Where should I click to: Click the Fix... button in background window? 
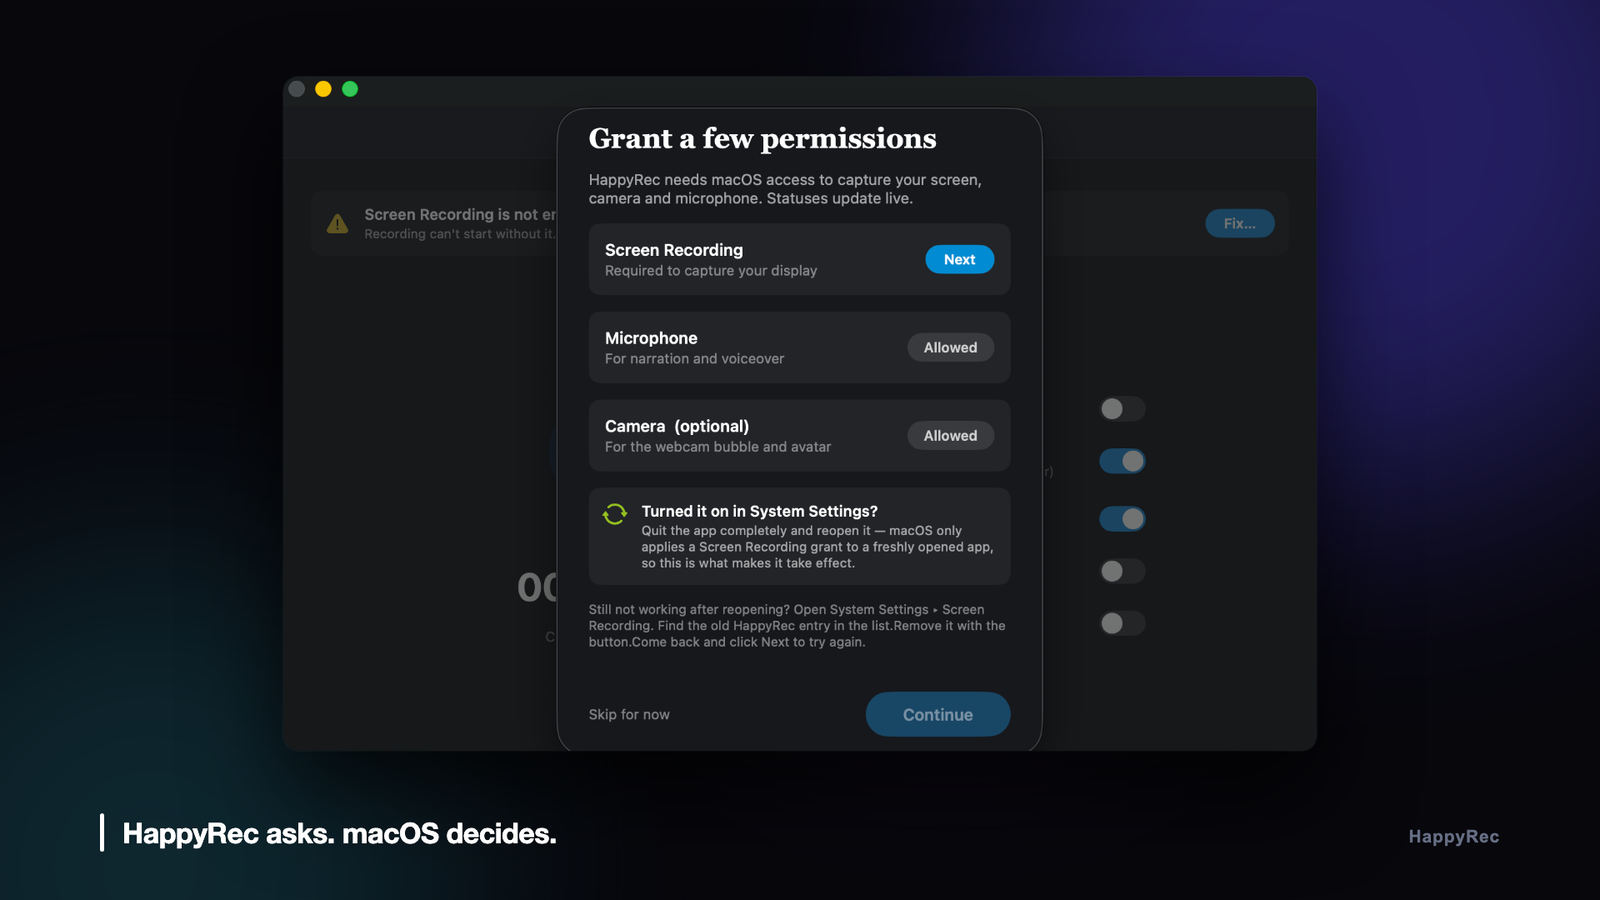point(1240,223)
